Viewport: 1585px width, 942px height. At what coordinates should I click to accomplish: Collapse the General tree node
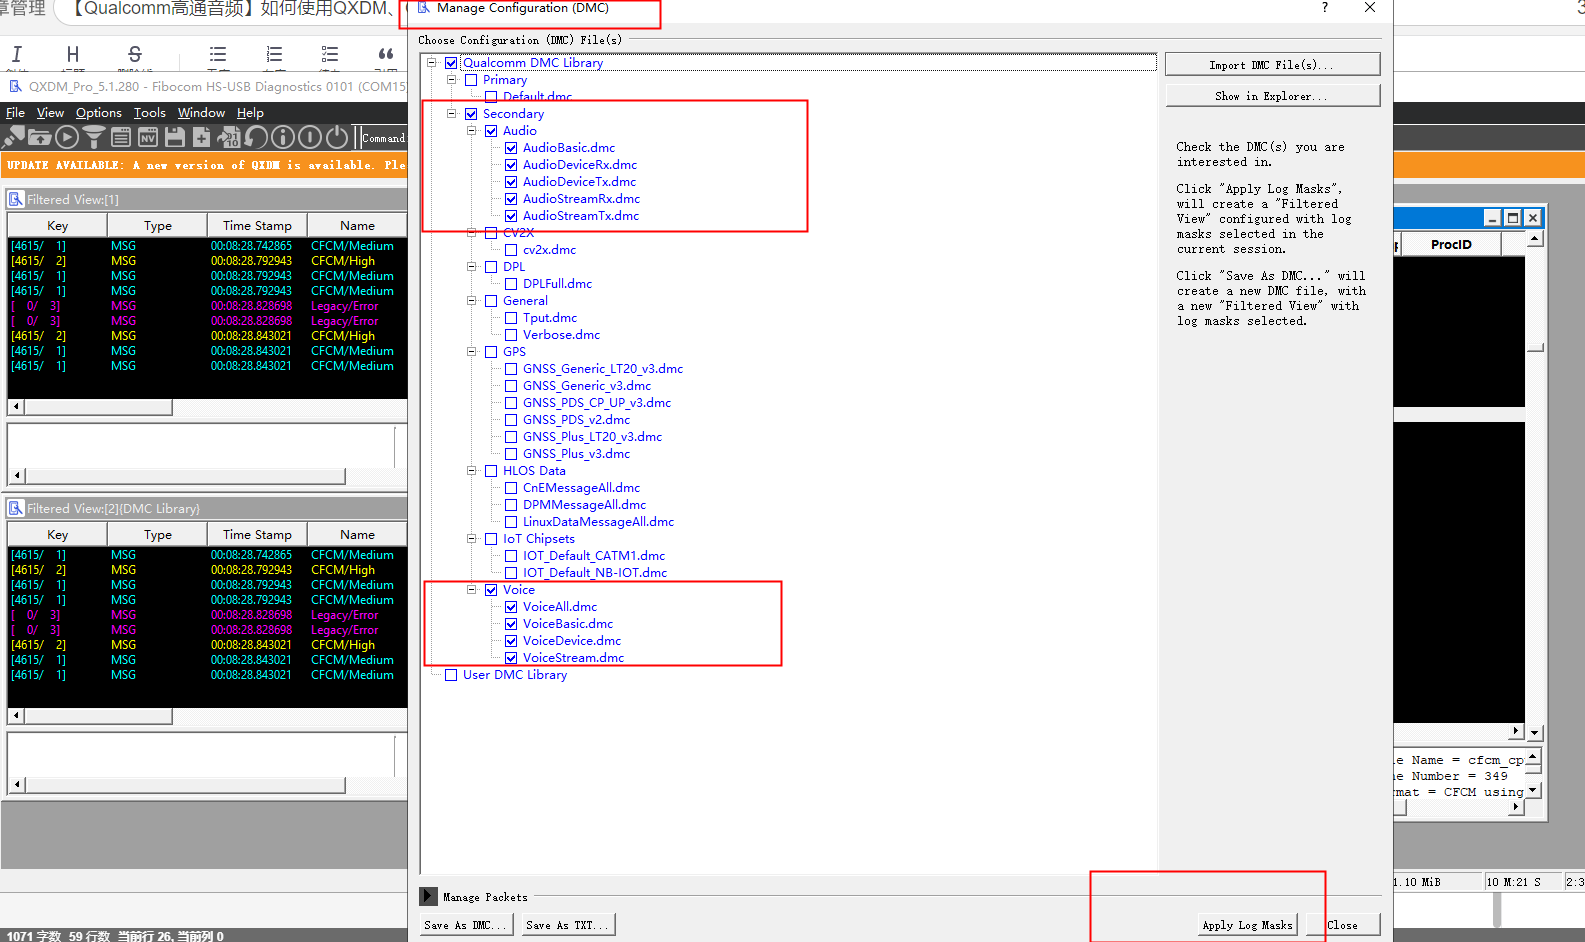pyautogui.click(x=472, y=301)
